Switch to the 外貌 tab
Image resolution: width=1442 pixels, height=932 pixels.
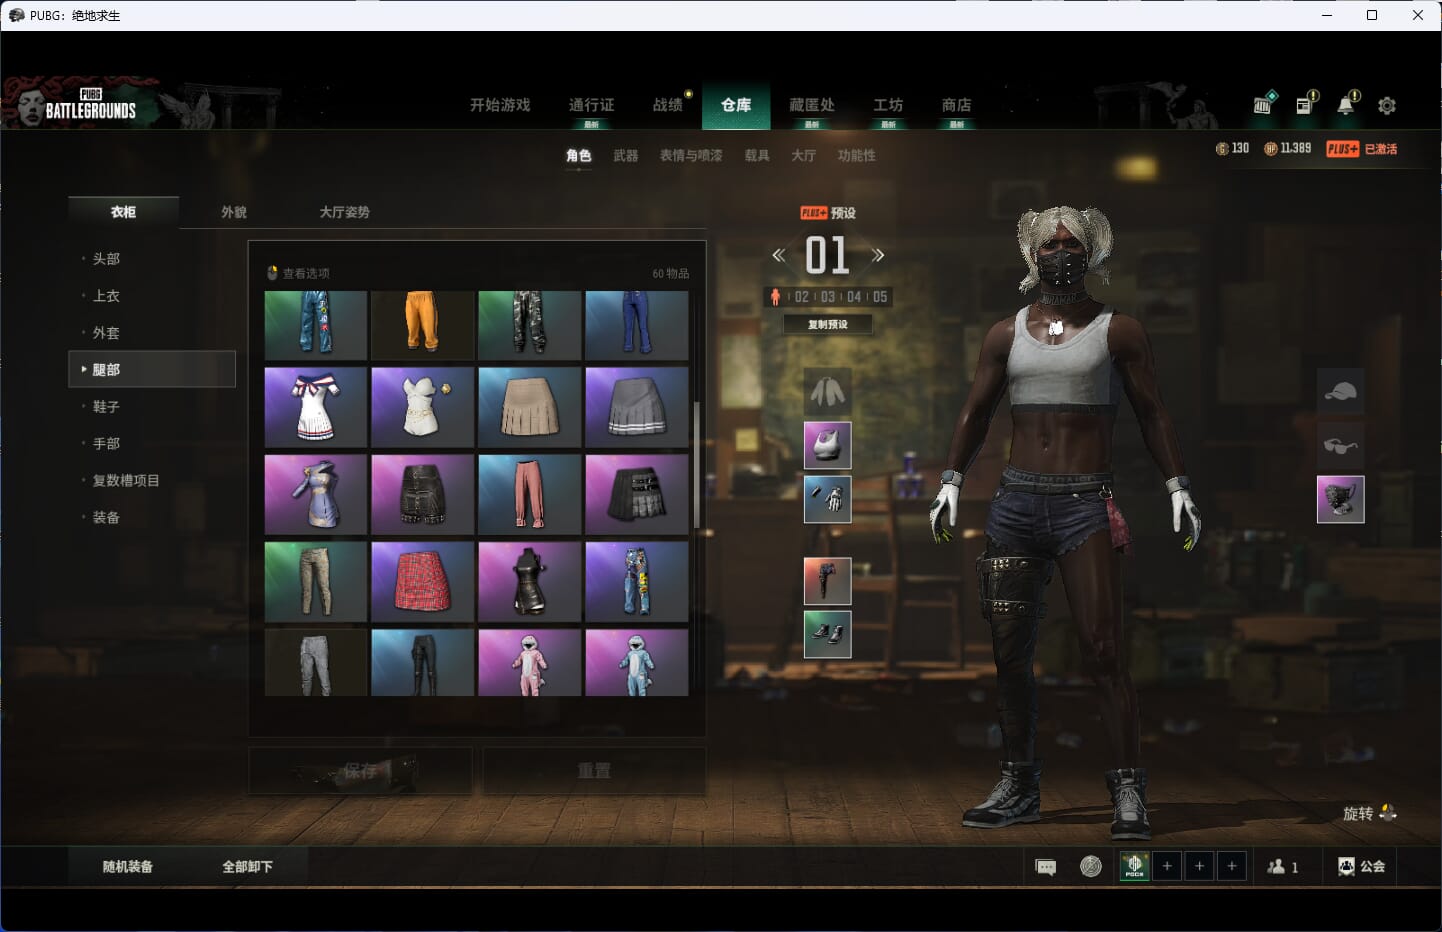tap(234, 212)
